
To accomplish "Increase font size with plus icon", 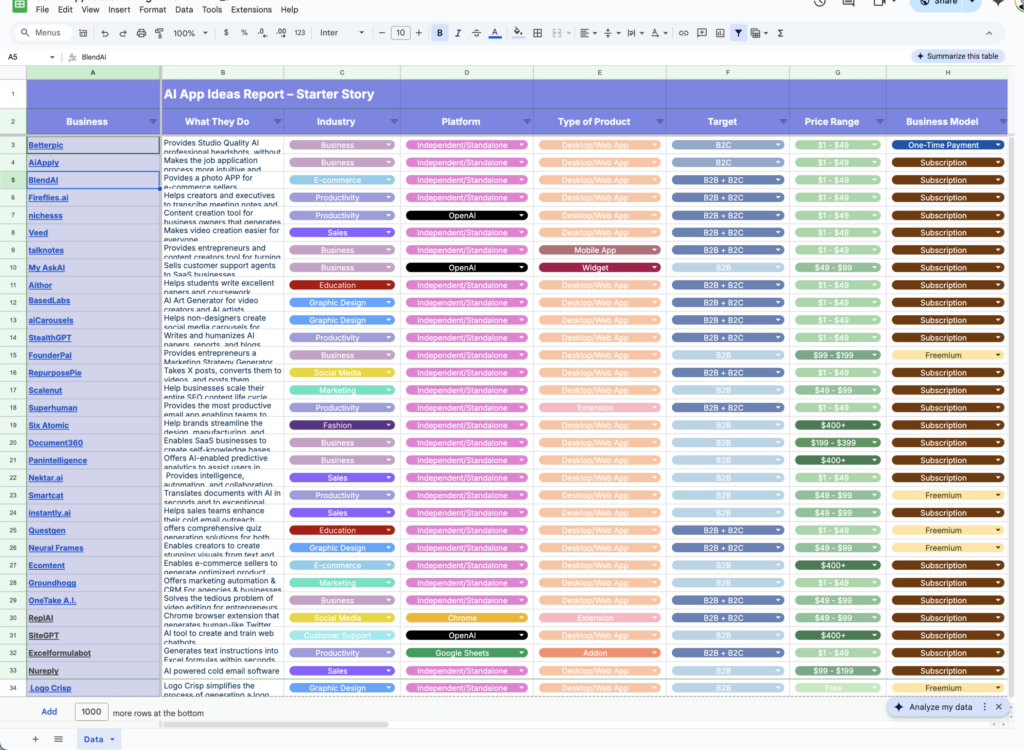I will [x=419, y=33].
